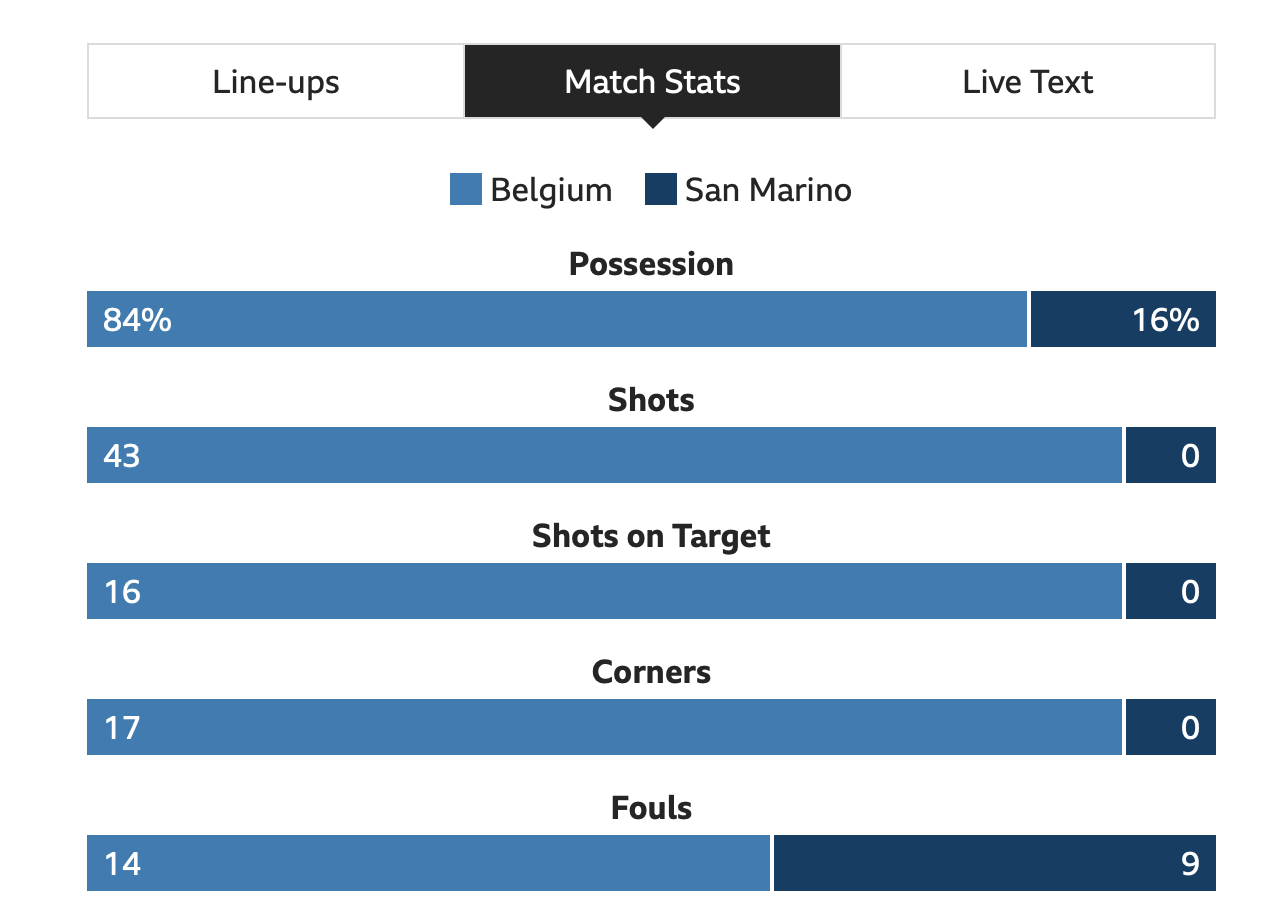The width and height of the screenshot is (1282, 924).
Task: Click the Belgium legend label
Action: coord(551,189)
